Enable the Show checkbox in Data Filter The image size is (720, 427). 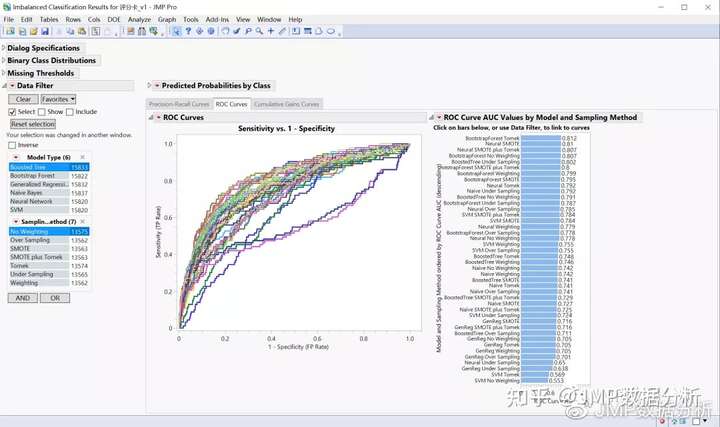(x=45, y=112)
